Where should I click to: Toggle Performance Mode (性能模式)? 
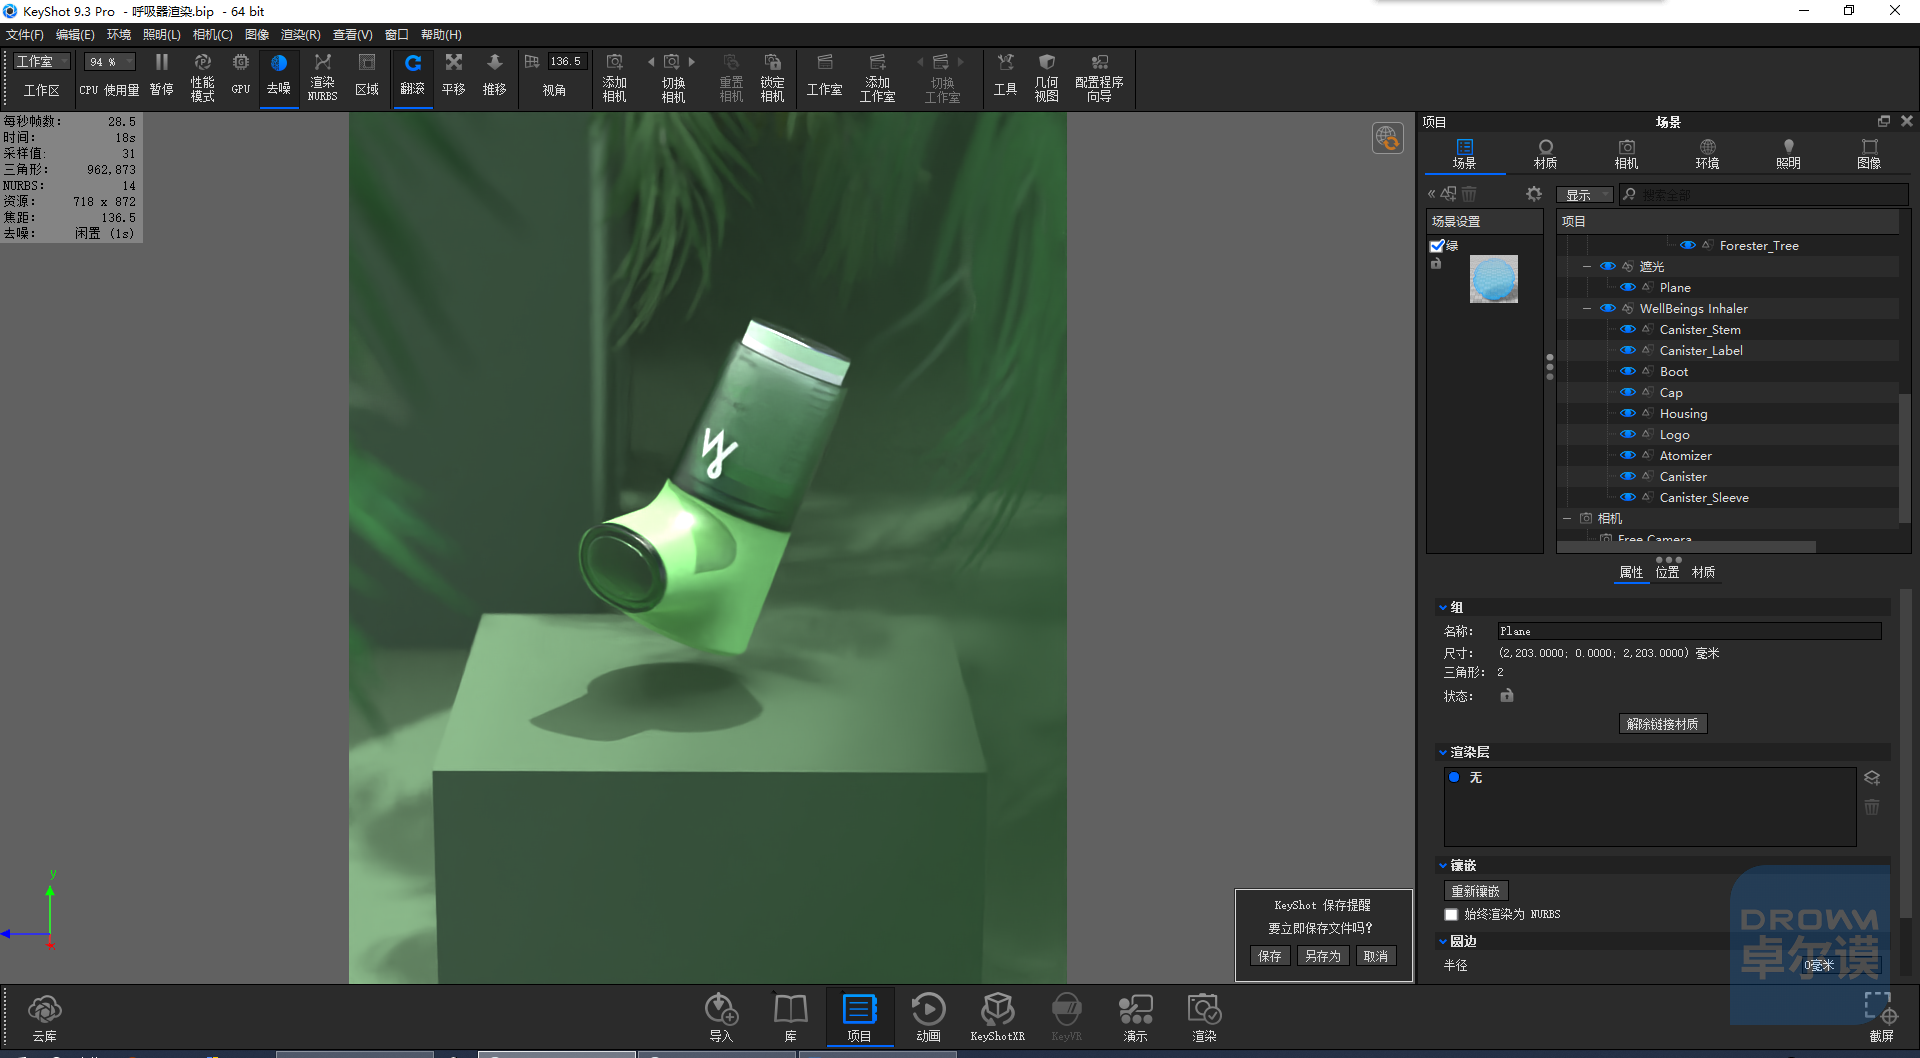click(x=203, y=76)
